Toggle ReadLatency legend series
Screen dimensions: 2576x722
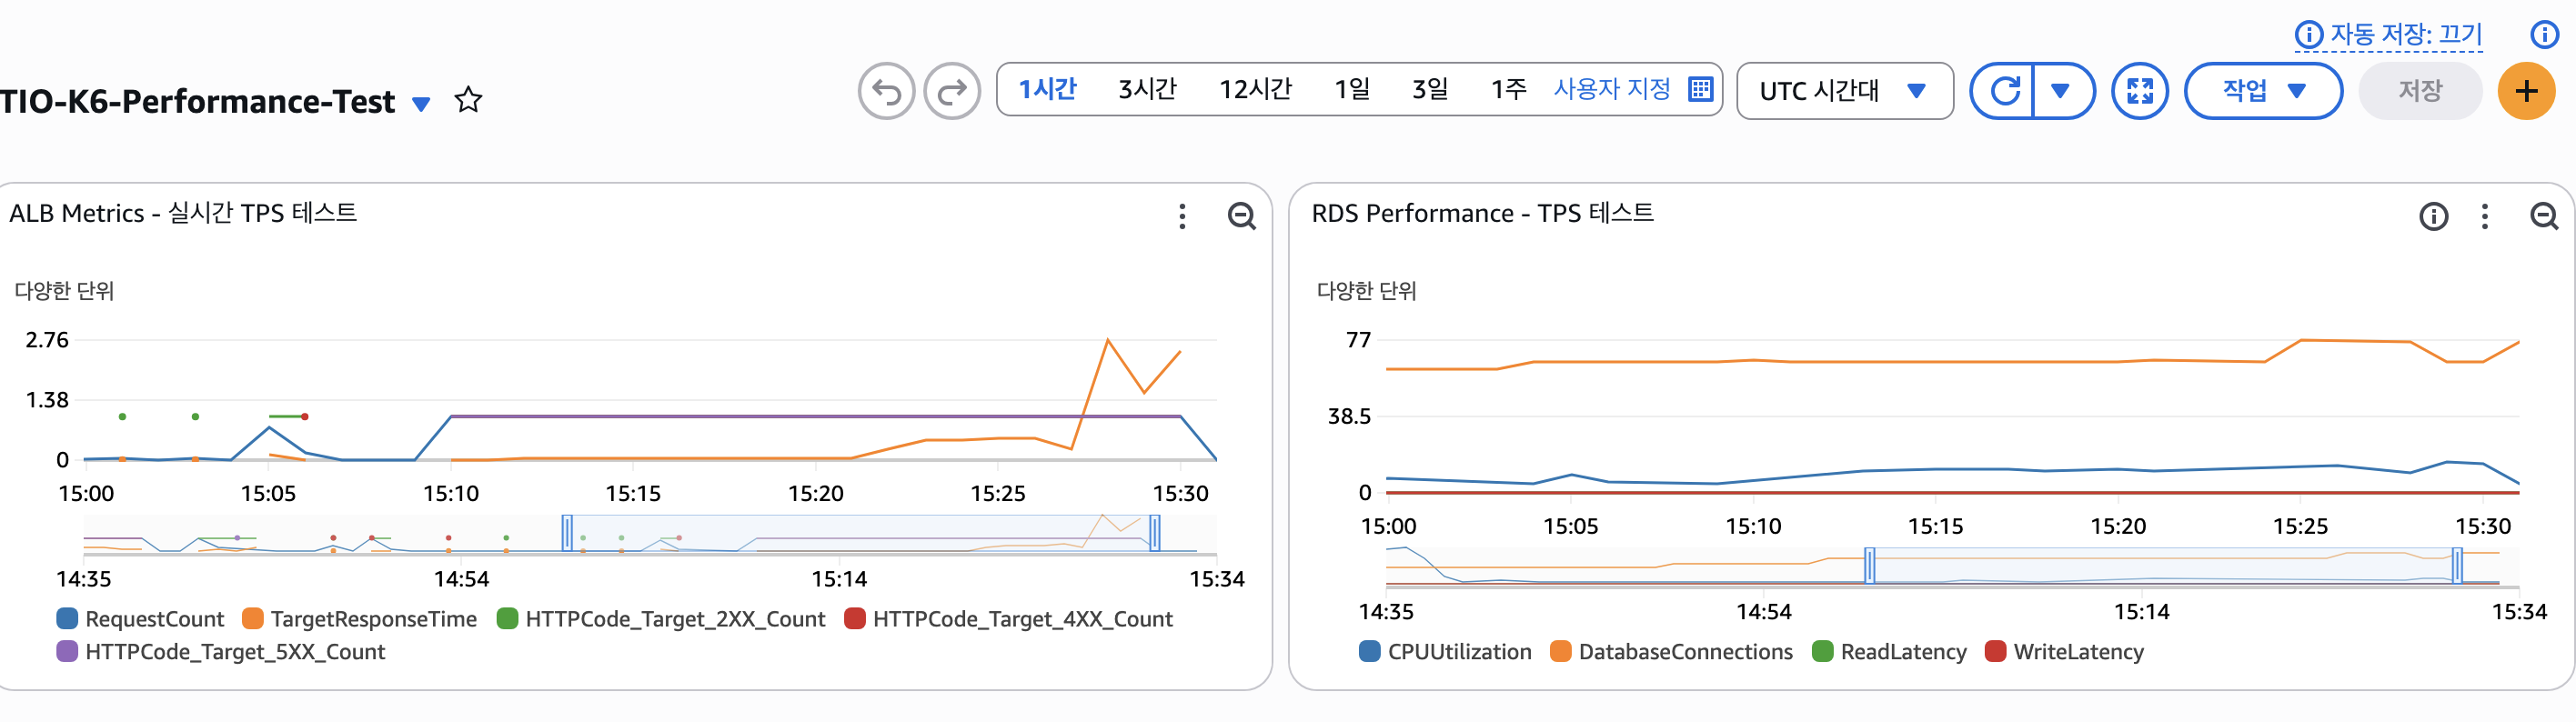pos(1889,652)
